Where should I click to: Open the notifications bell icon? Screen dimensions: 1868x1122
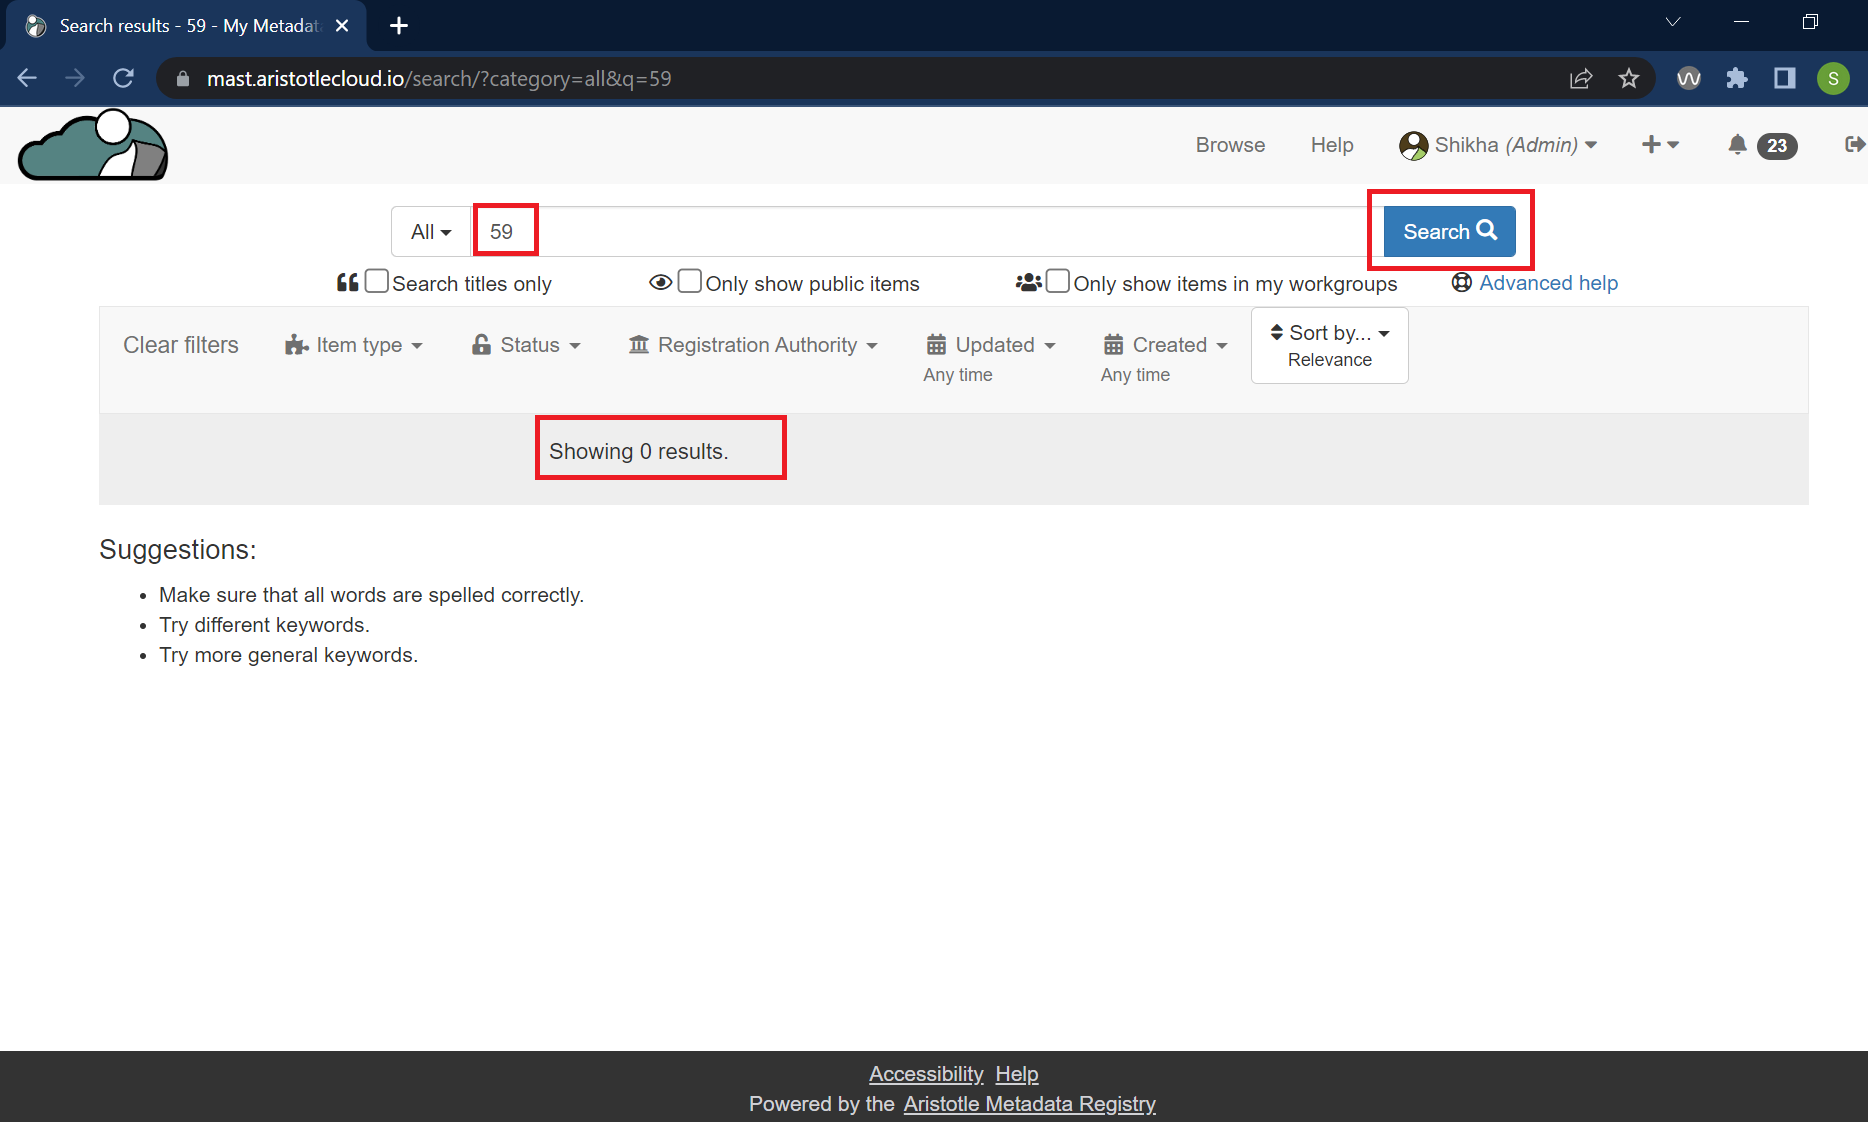click(x=1738, y=145)
